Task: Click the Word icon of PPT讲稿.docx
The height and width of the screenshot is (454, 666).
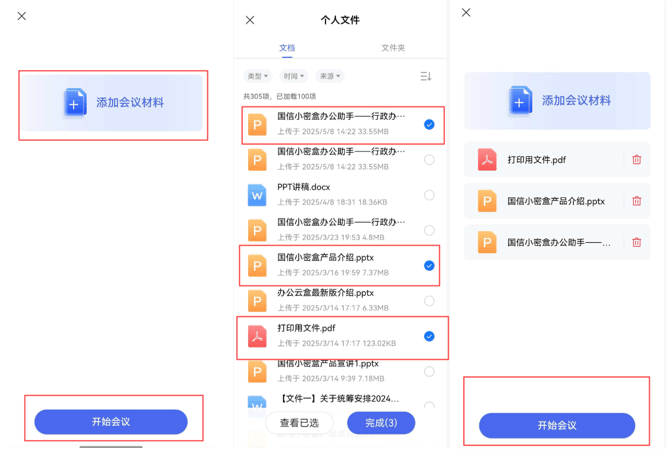Action: click(257, 195)
